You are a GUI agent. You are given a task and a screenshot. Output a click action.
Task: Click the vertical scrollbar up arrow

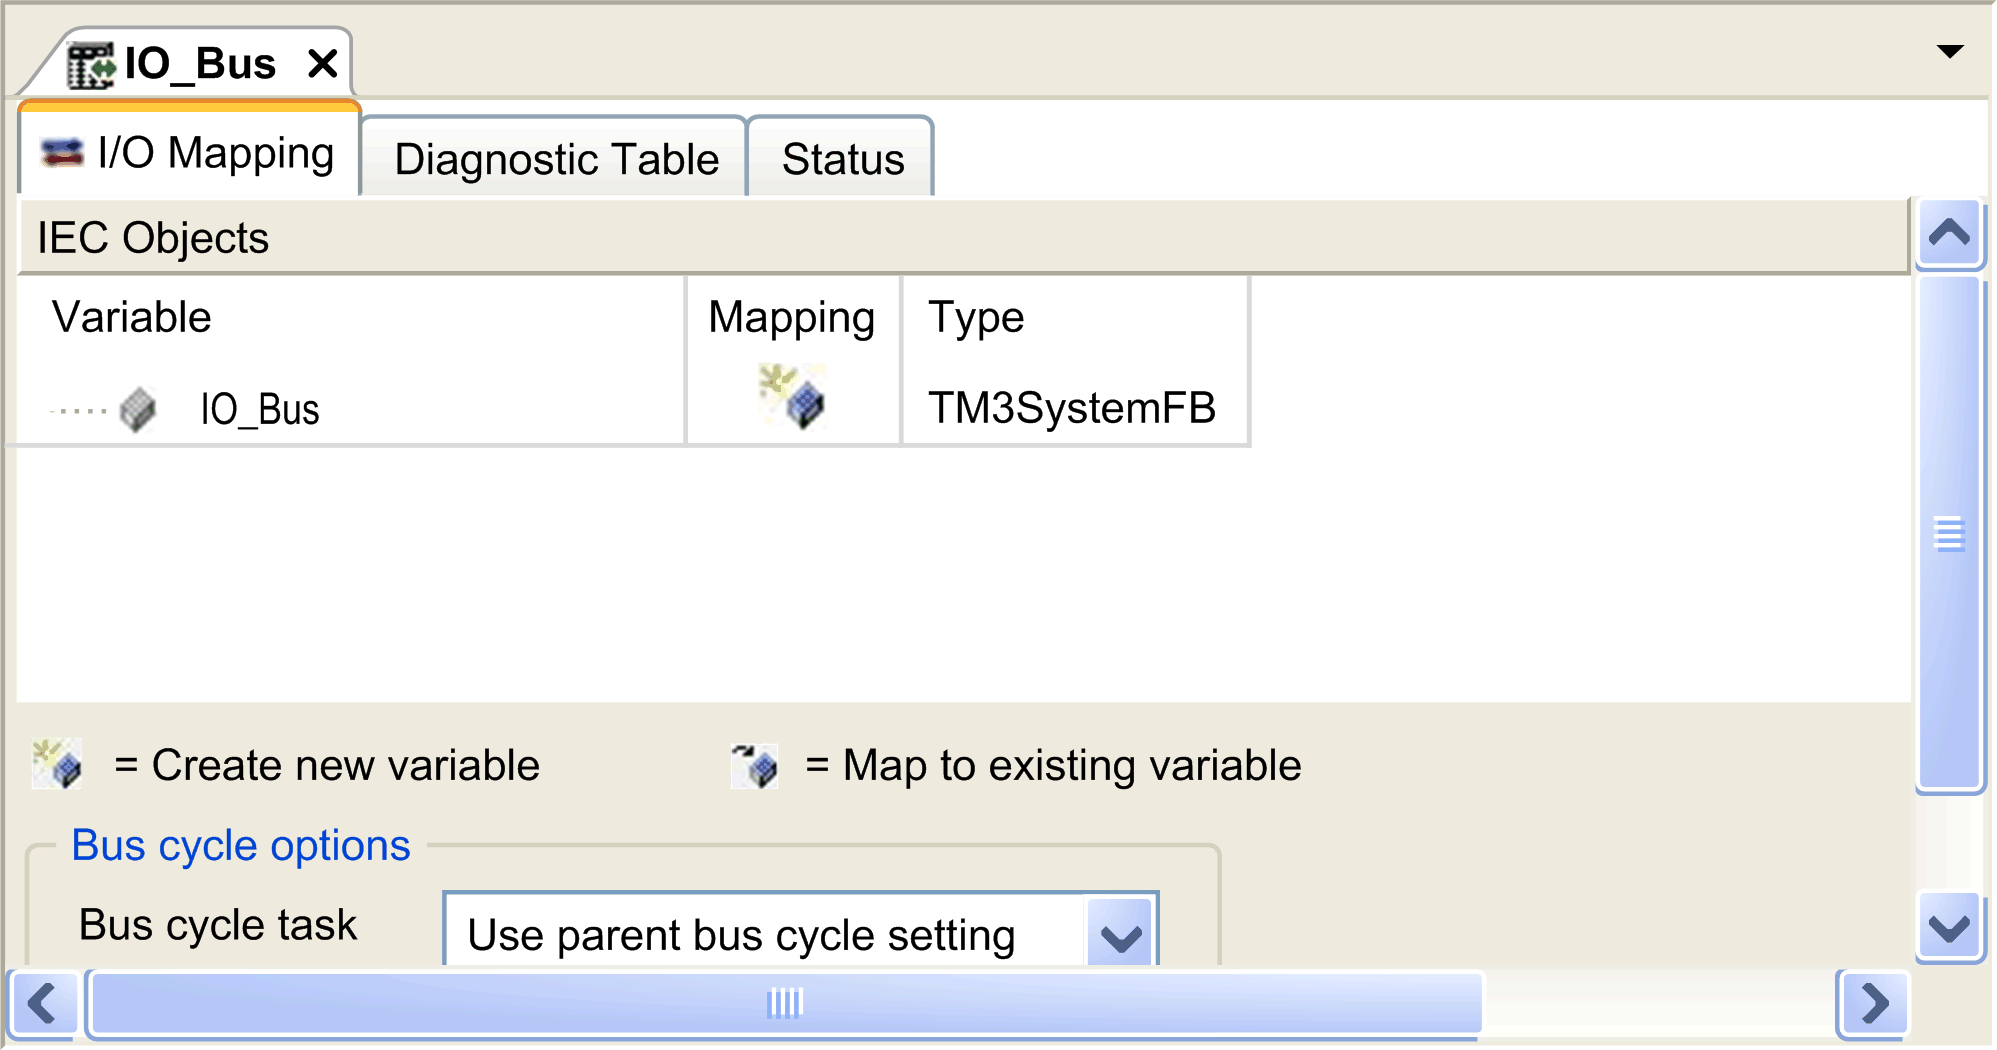point(1950,234)
